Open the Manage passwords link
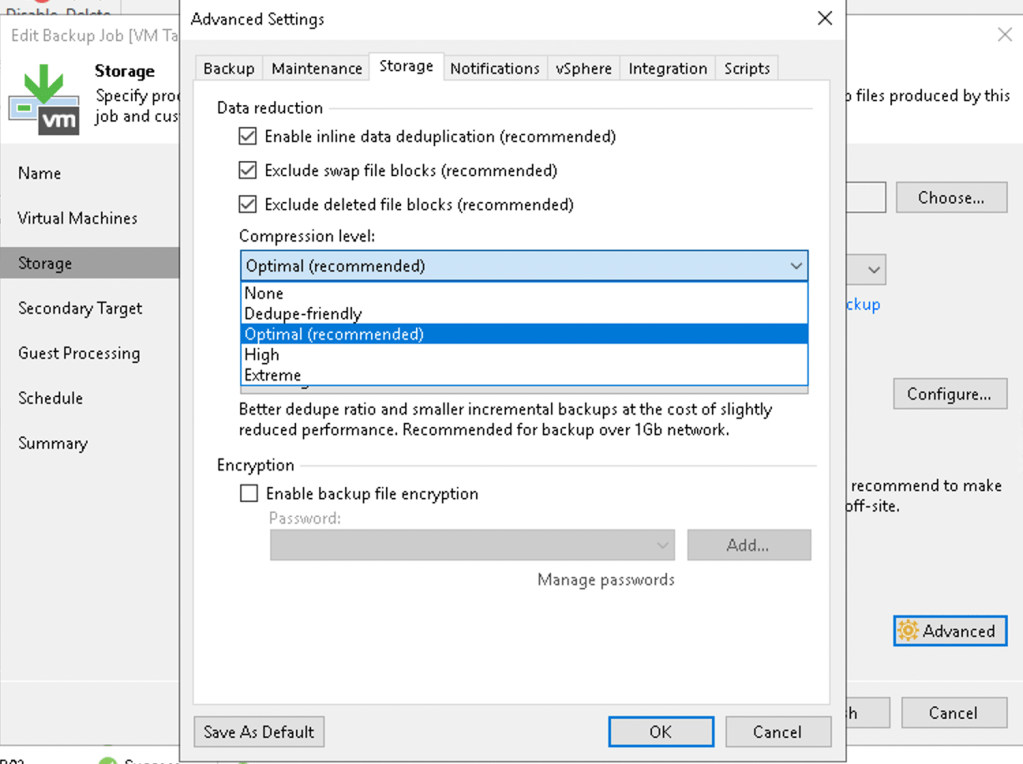Image resolution: width=1023 pixels, height=764 pixels. [605, 579]
